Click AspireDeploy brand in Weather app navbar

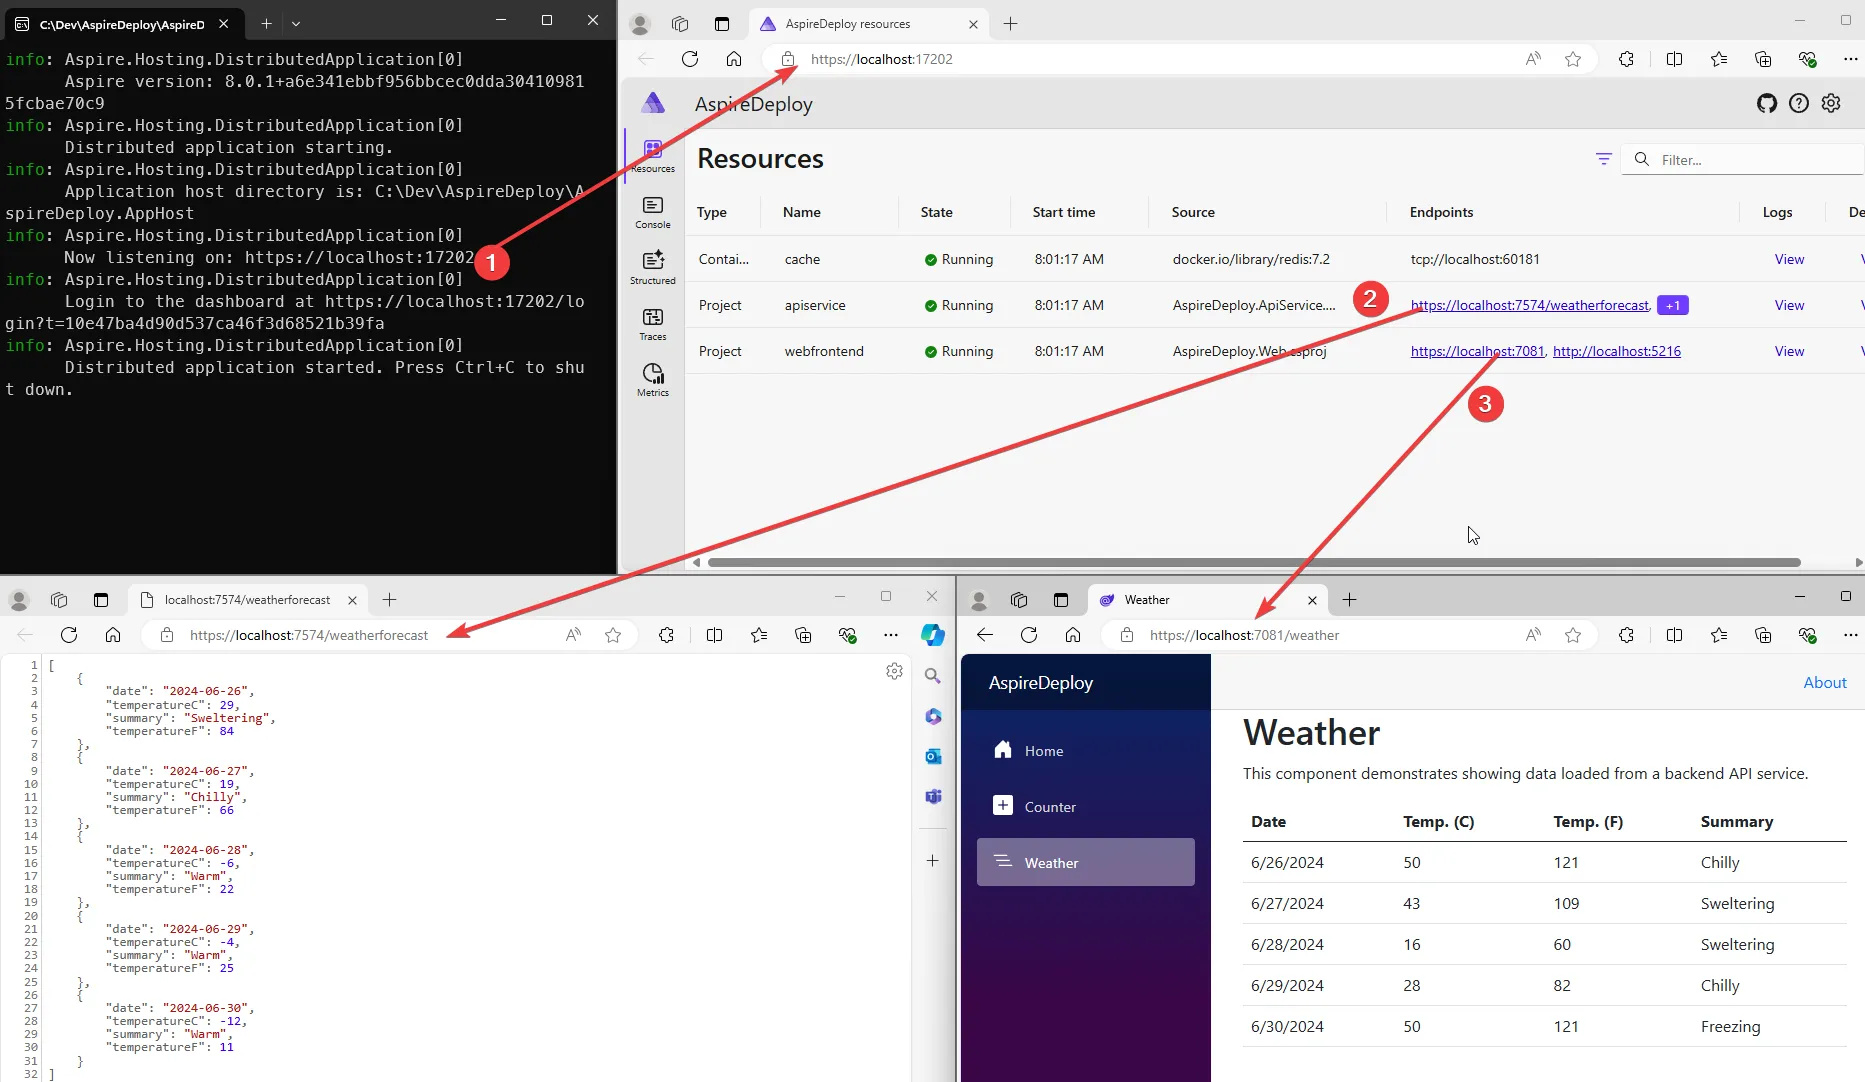(x=1040, y=682)
